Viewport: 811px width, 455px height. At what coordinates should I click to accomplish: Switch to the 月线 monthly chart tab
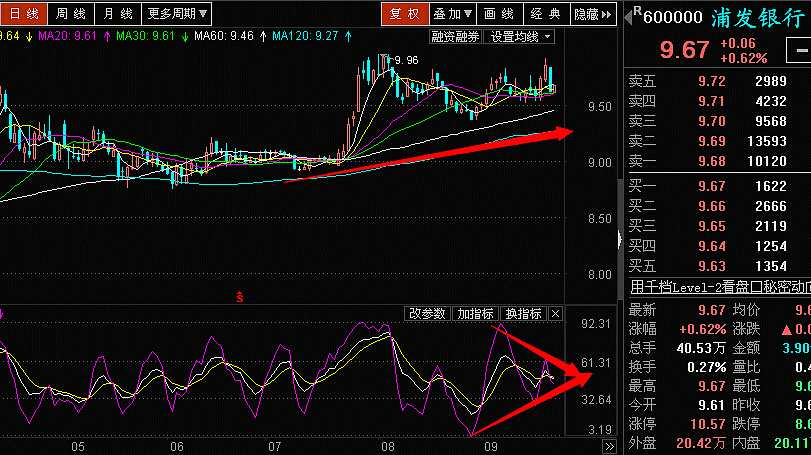point(118,13)
